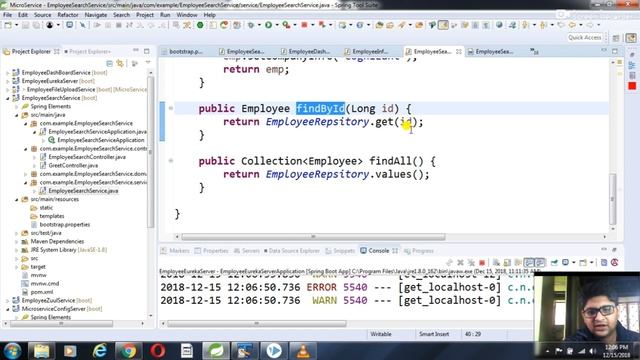The width and height of the screenshot is (640, 360).
Task: Open the Window menu
Action: click(187, 15)
